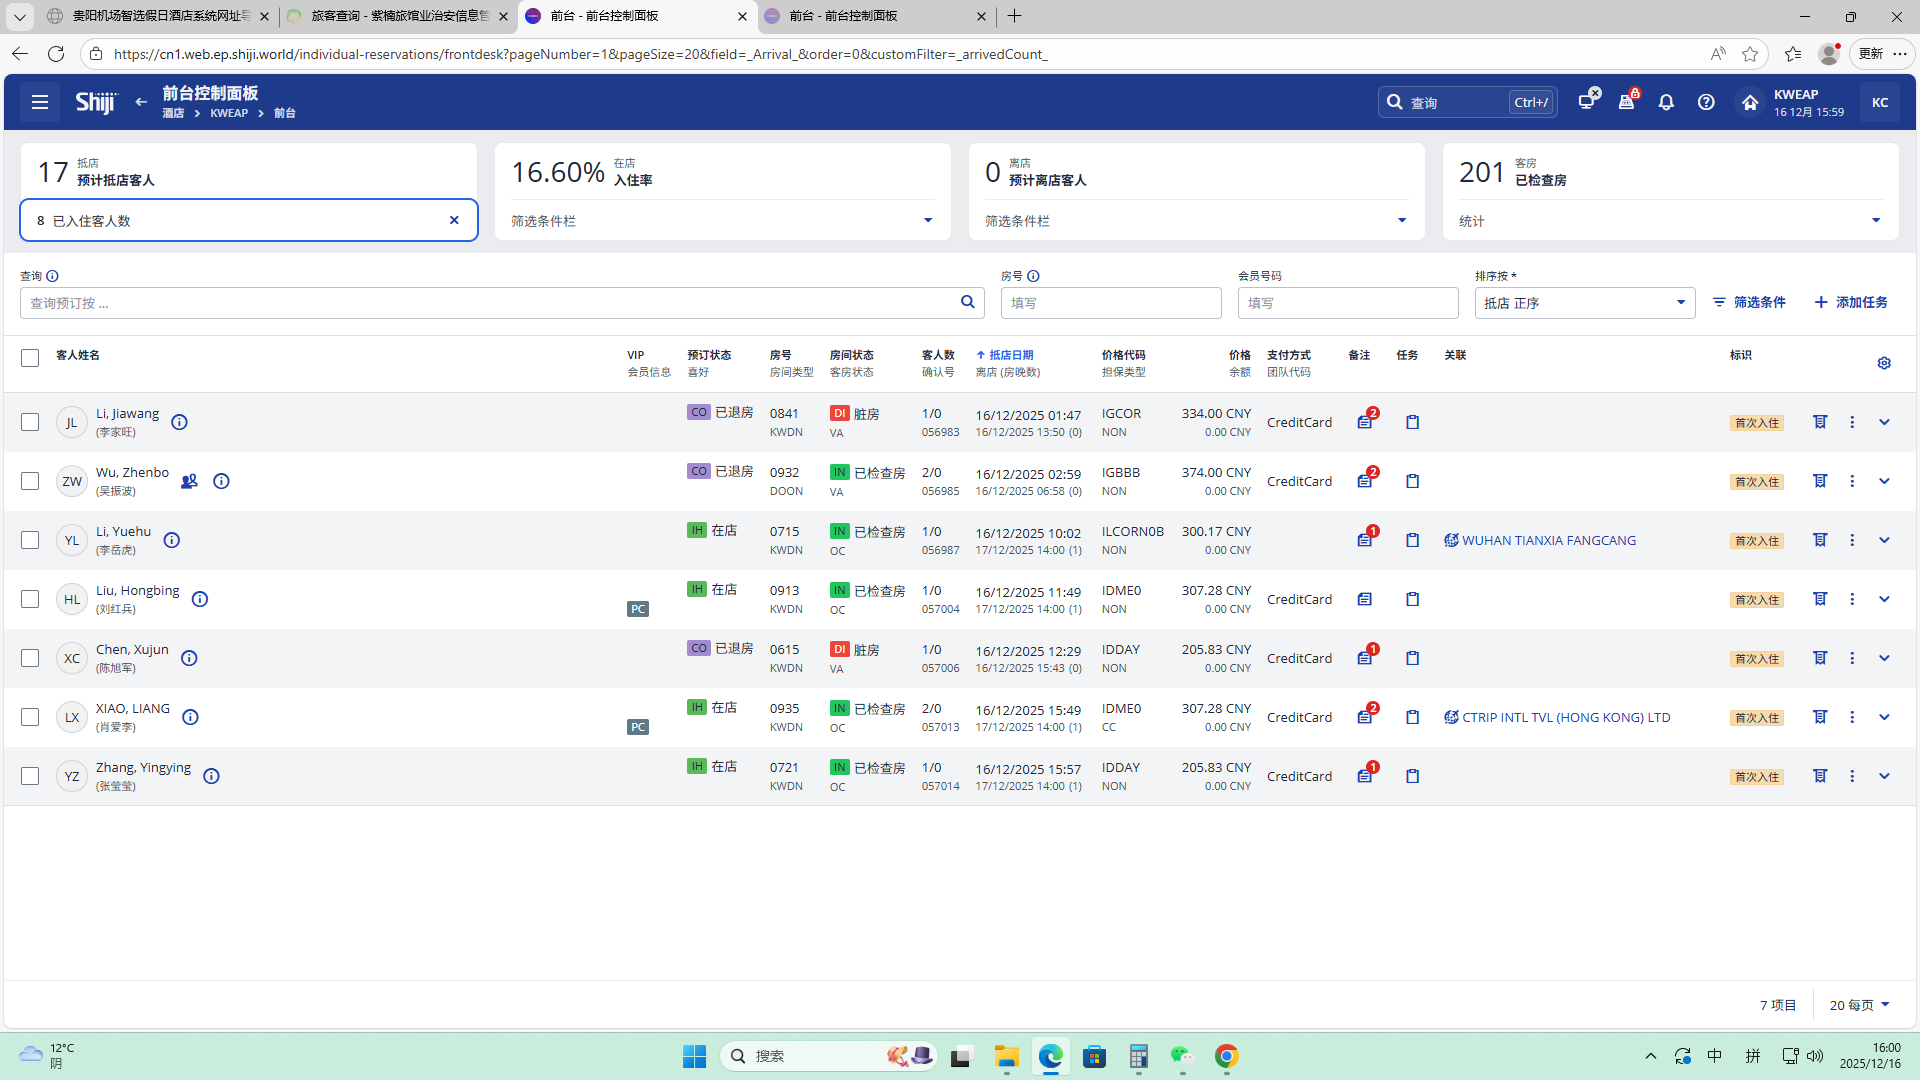Expand row details for Chen, Xujun

pos(1884,658)
